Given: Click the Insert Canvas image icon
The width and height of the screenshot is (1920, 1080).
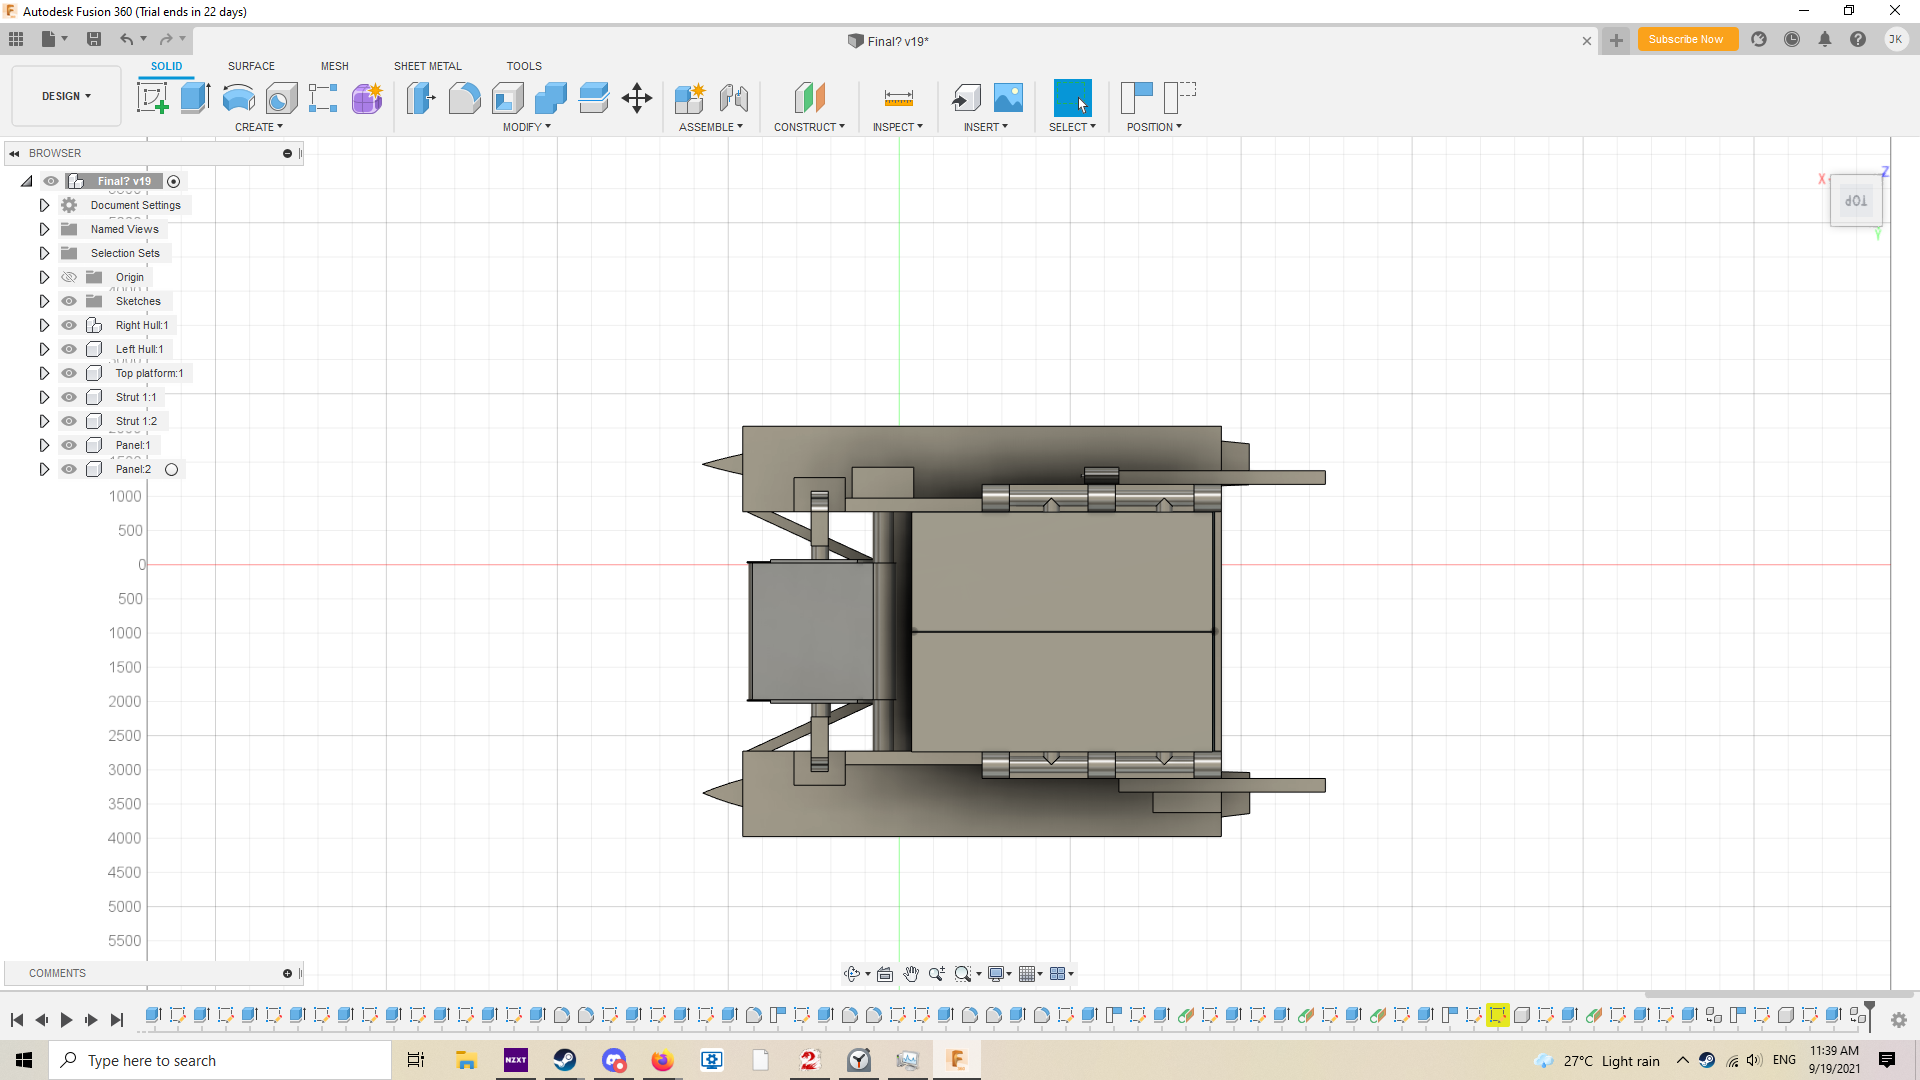Looking at the screenshot, I should coord(1008,98).
